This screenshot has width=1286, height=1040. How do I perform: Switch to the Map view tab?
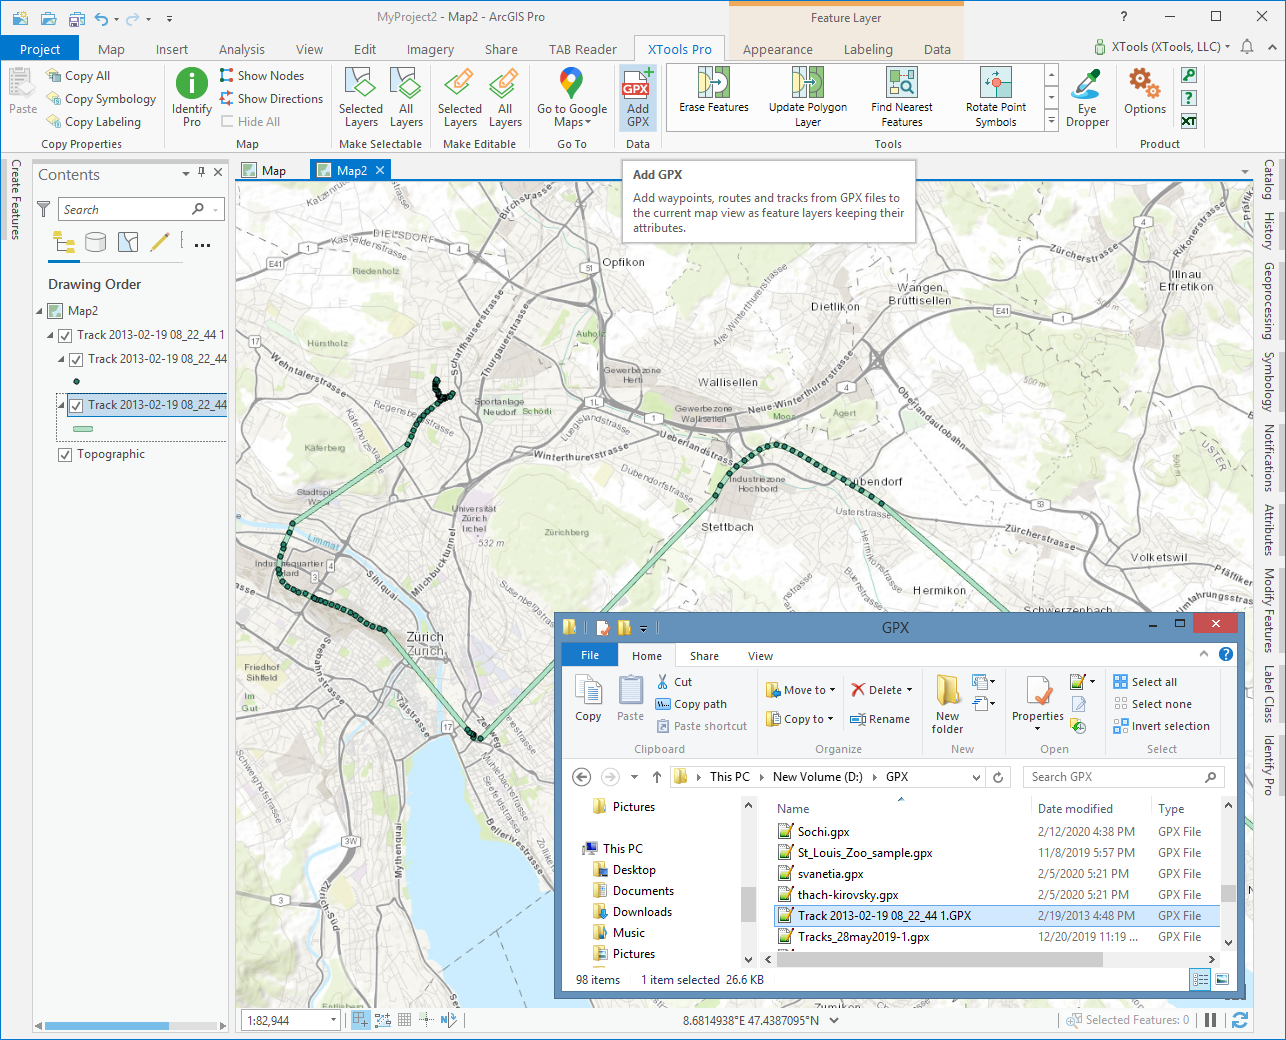[x=264, y=171]
